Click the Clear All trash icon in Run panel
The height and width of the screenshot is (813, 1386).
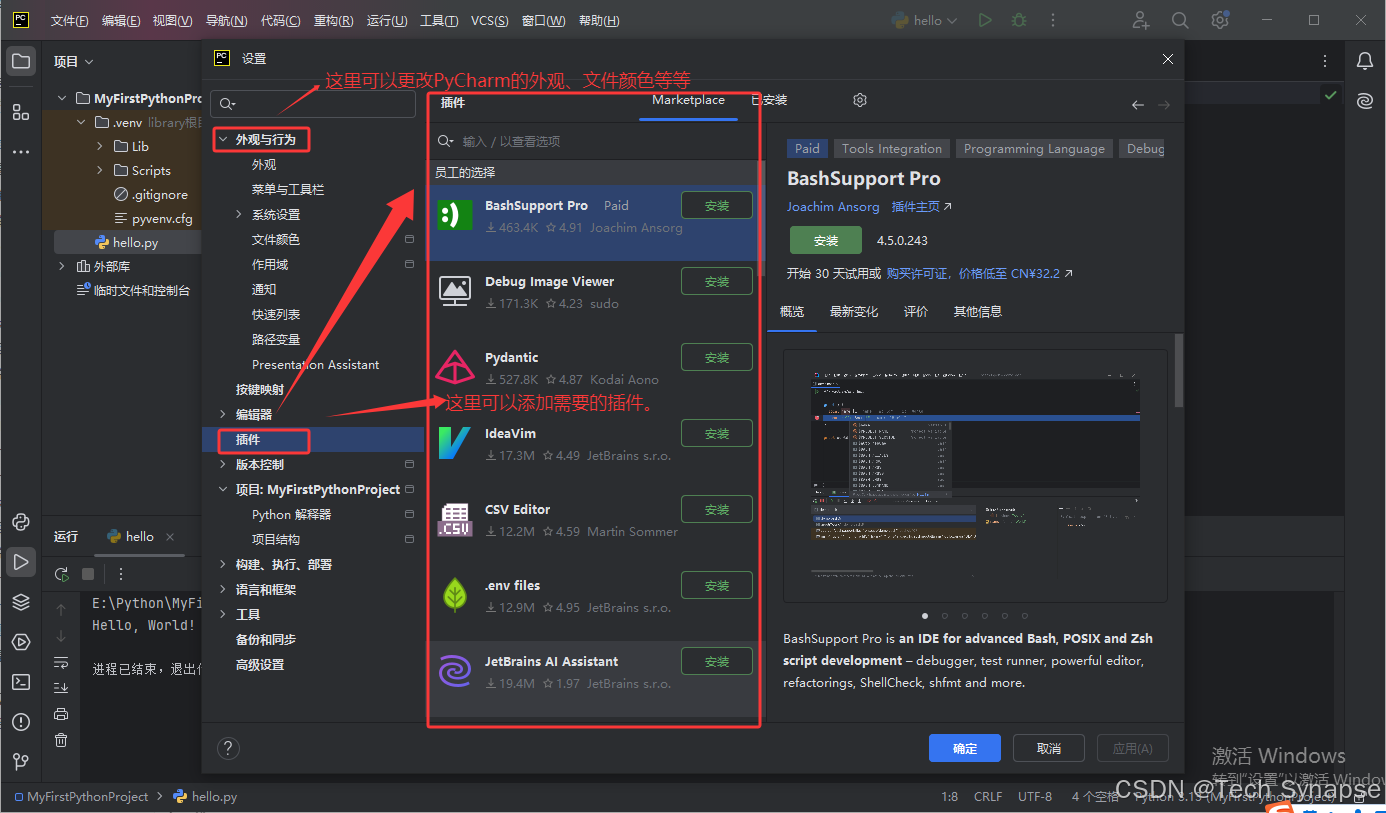click(x=61, y=740)
